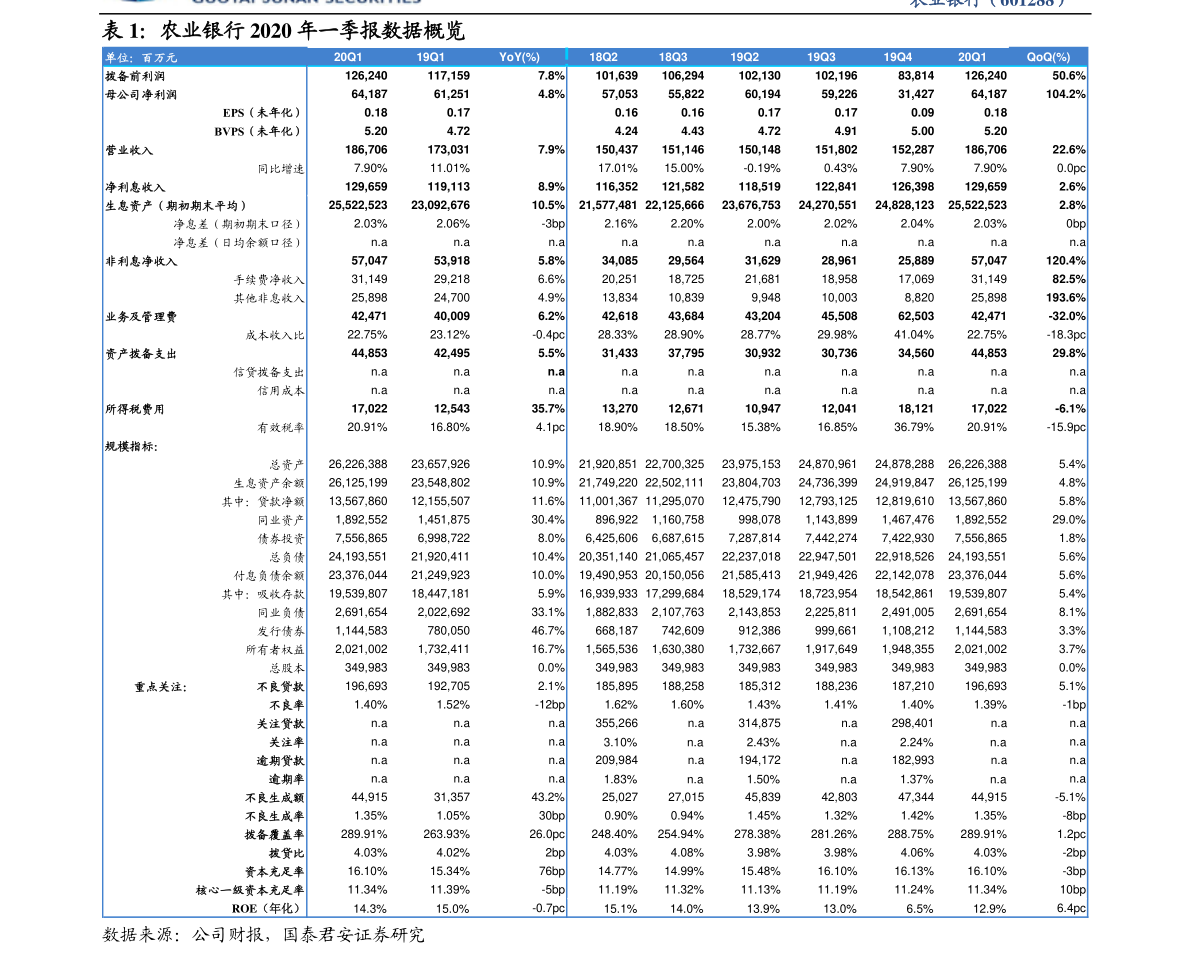The width and height of the screenshot is (1191, 965).
Task: Click the row label "关注贷款"
Action: pyautogui.click(x=281, y=724)
